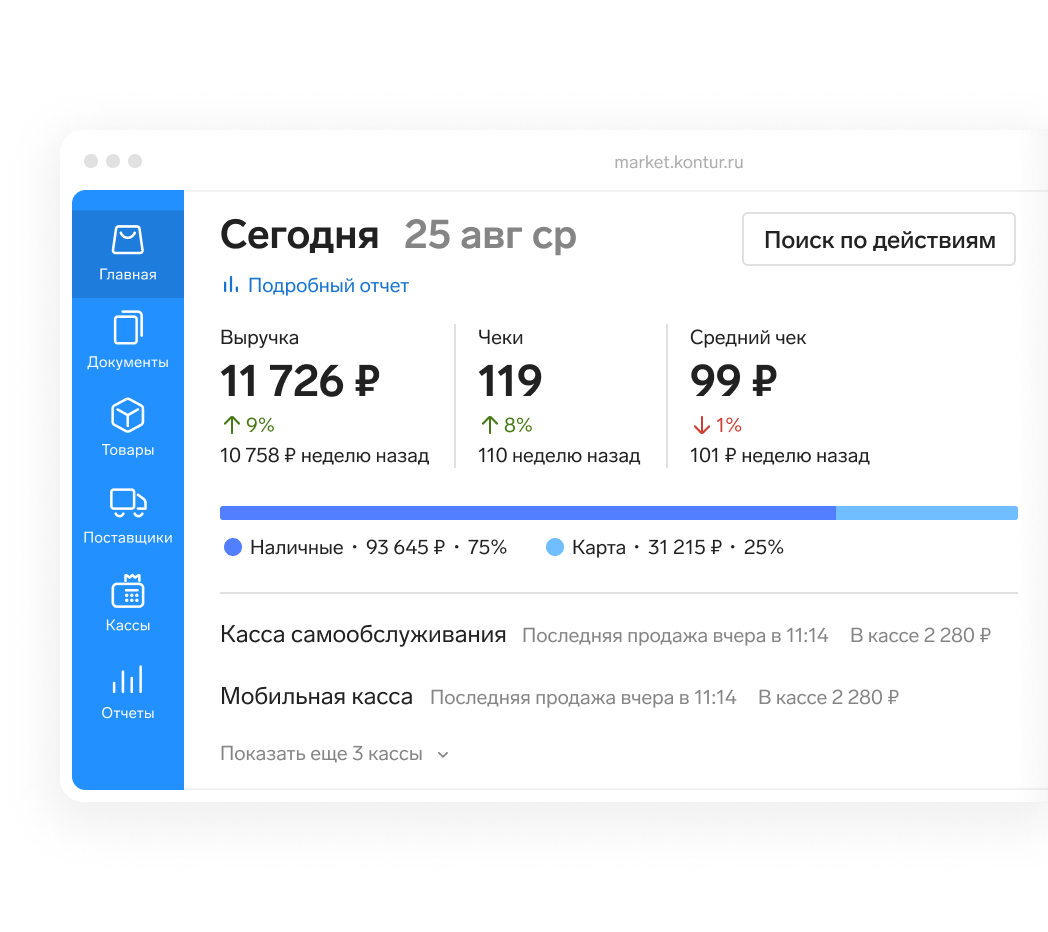Click the chart icon beside Подробный отчет
The height and width of the screenshot is (932, 1048).
[230, 285]
